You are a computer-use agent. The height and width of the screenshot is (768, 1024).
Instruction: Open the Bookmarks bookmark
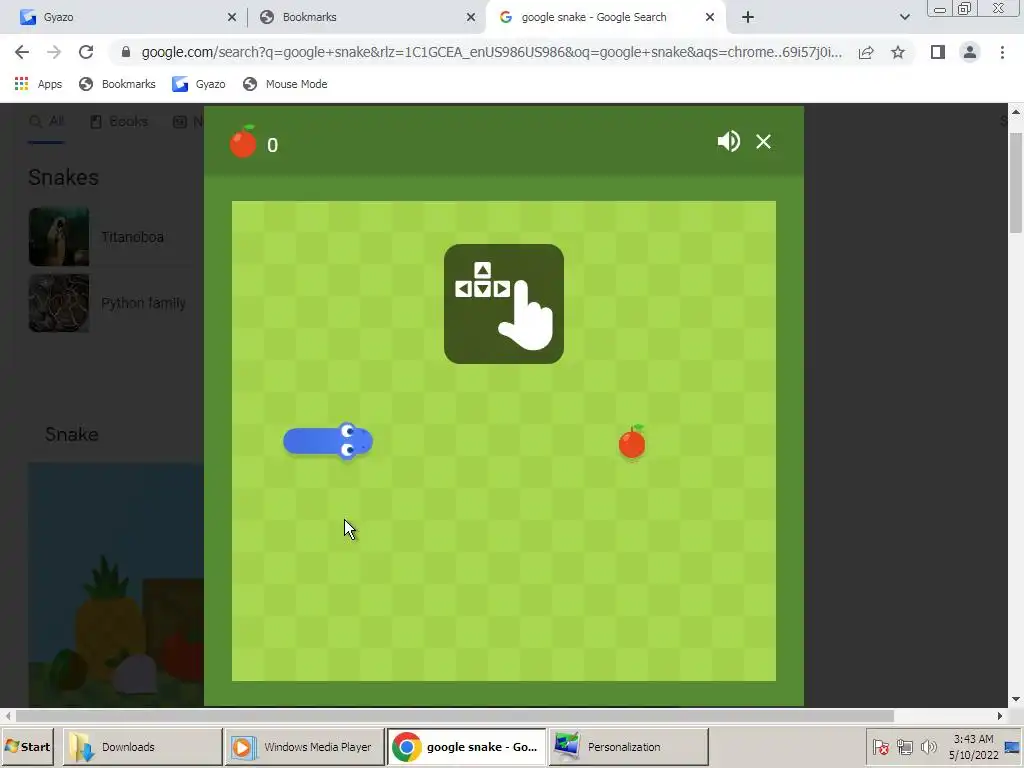[118, 84]
